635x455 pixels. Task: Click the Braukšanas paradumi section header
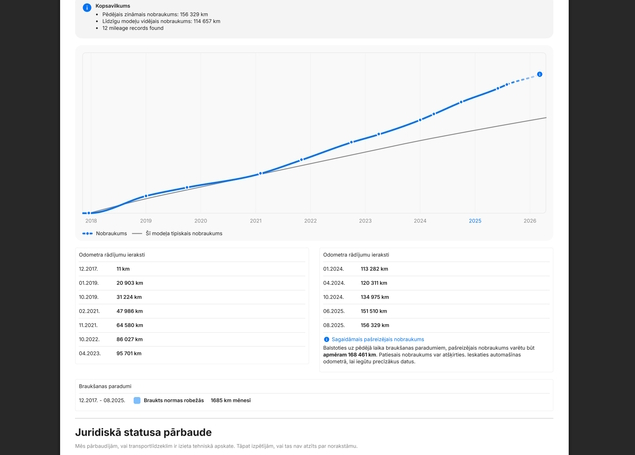pos(105,386)
